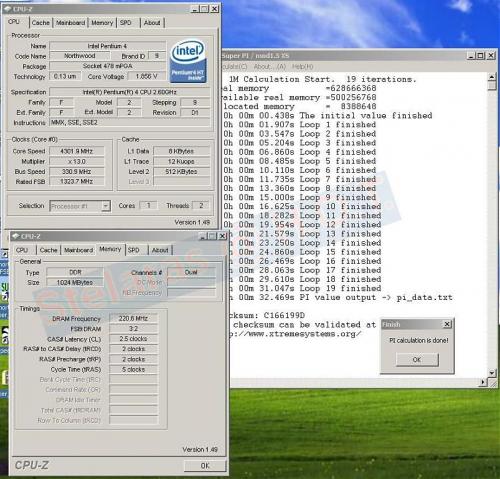Click the lower CPU-Z window title icon
The width and height of the screenshot is (500, 479).
click(15, 236)
